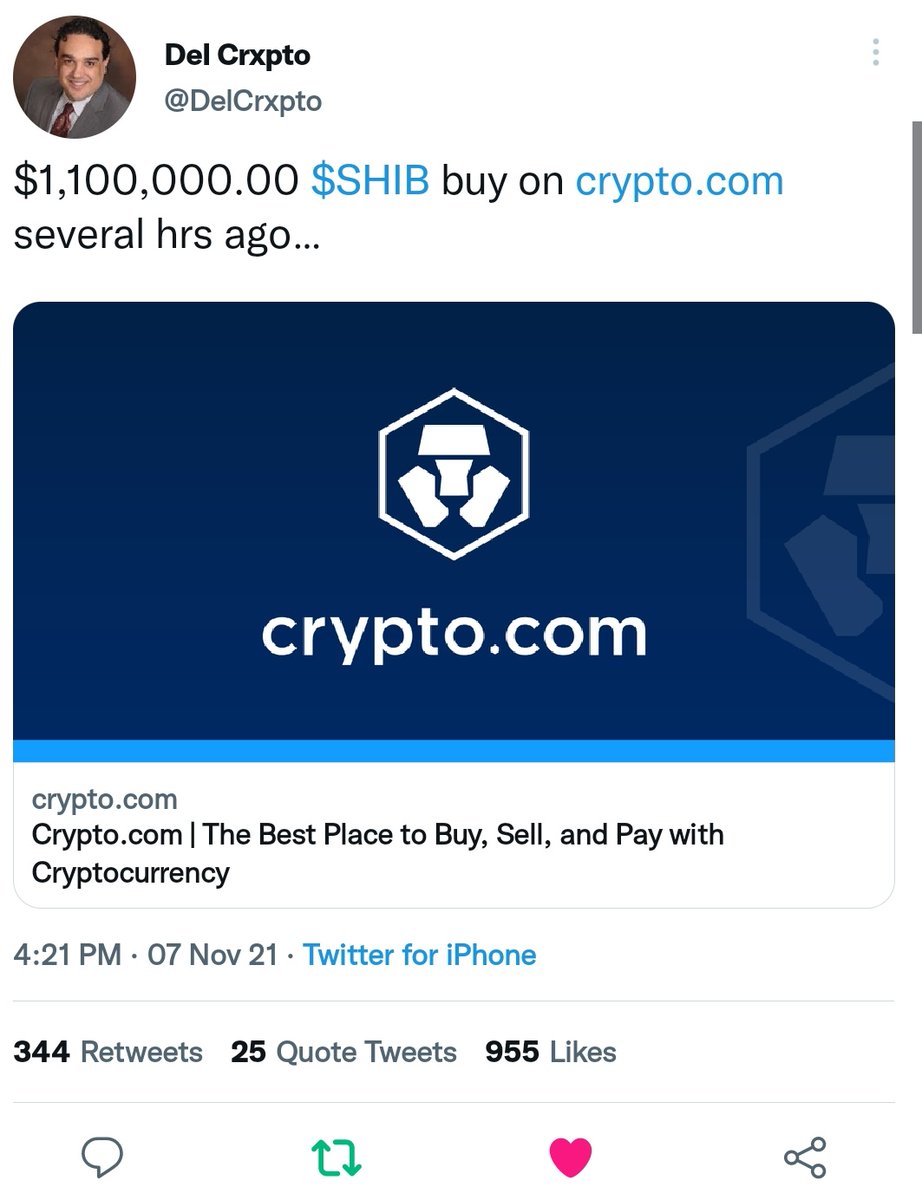
Task: Open the card title about Buy, Sell, and Pay
Action: pyautogui.click(x=378, y=853)
